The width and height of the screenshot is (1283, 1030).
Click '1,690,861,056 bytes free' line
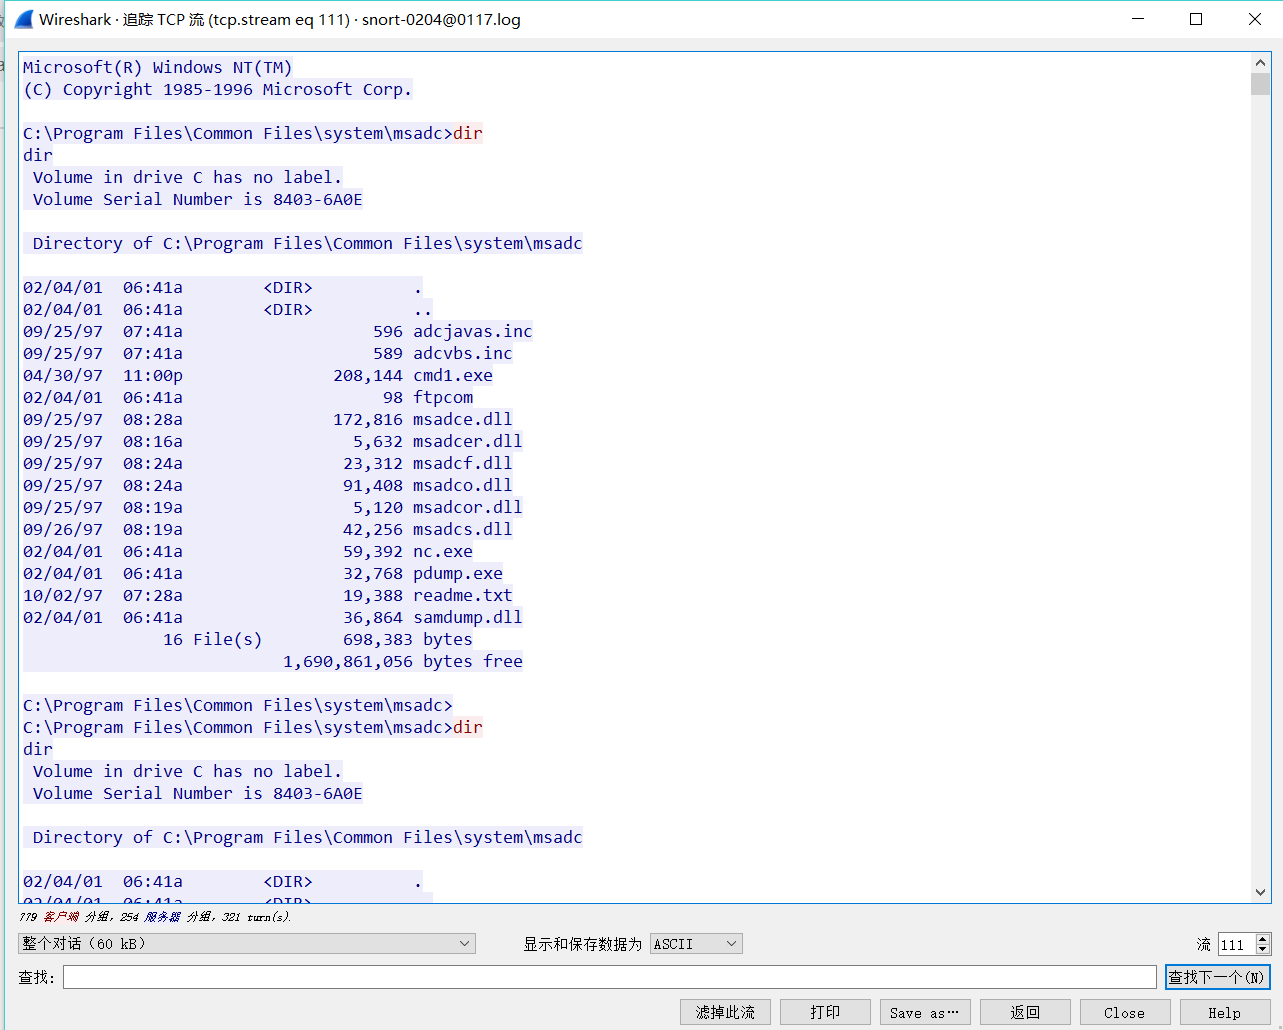tap(403, 661)
